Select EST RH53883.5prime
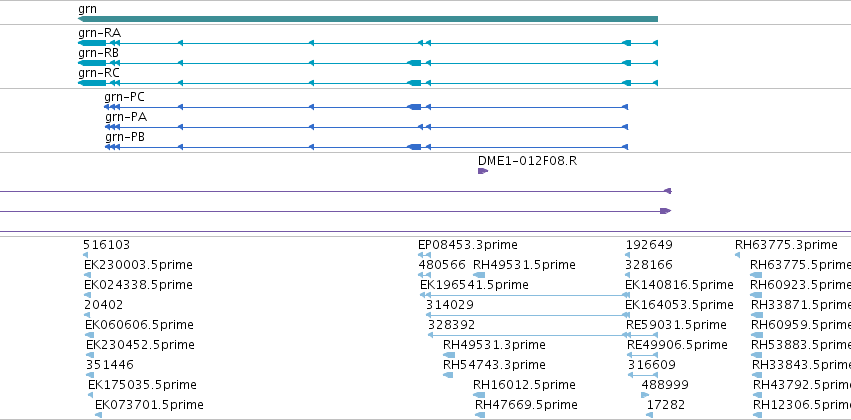This screenshot has width=851, height=420. coord(801,346)
